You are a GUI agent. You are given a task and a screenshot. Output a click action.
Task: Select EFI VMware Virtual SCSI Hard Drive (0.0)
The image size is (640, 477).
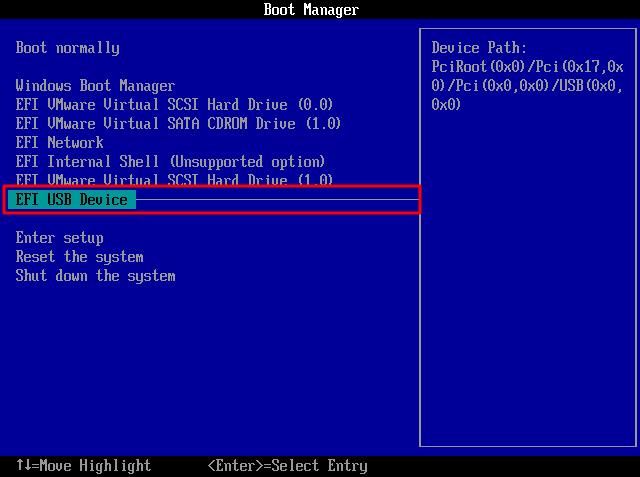click(x=174, y=104)
